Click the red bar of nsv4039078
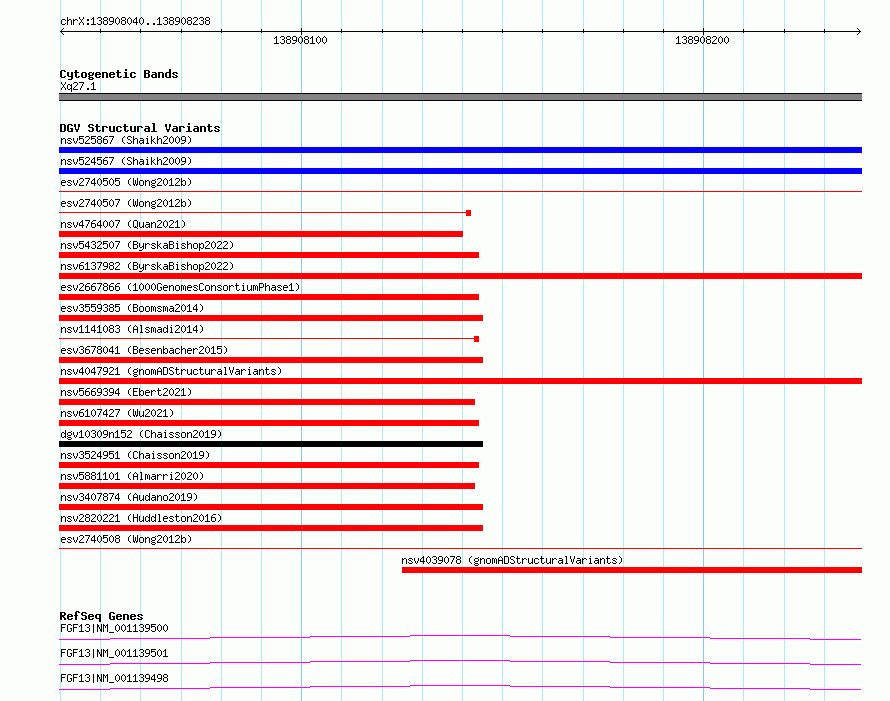Screen dimensions: 890x701 [x=632, y=570]
